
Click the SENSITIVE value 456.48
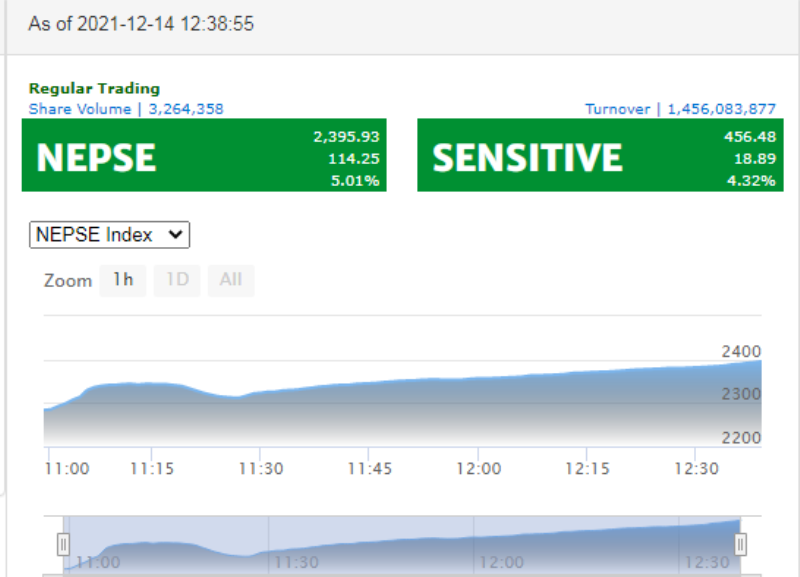coord(750,137)
